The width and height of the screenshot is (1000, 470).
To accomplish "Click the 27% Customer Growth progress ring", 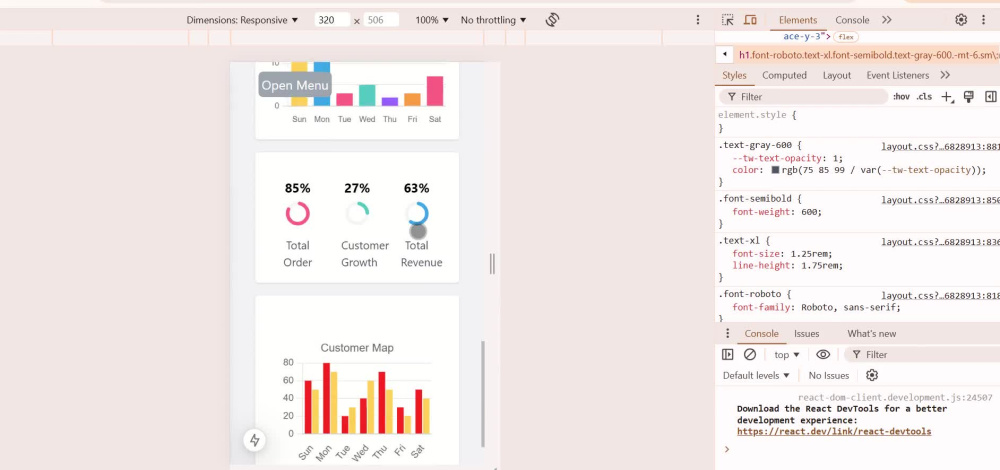I will pyautogui.click(x=357, y=214).
